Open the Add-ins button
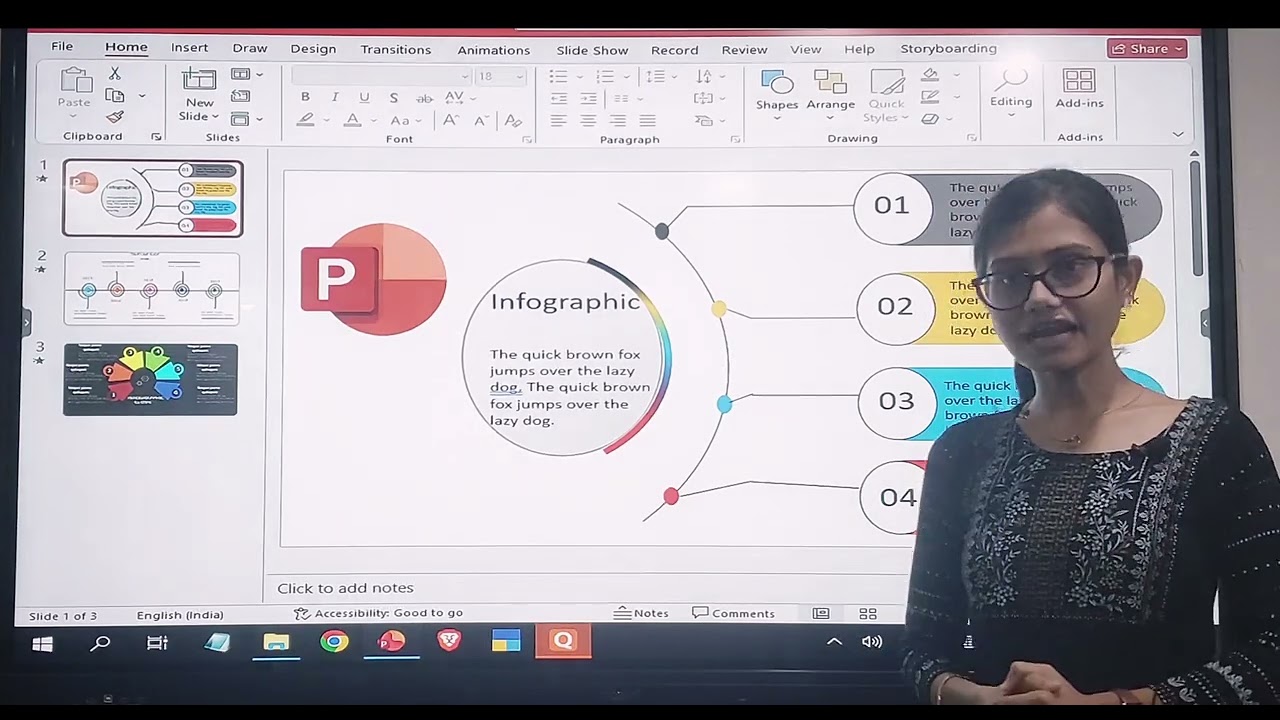This screenshot has height=720, width=1280. point(1080,90)
